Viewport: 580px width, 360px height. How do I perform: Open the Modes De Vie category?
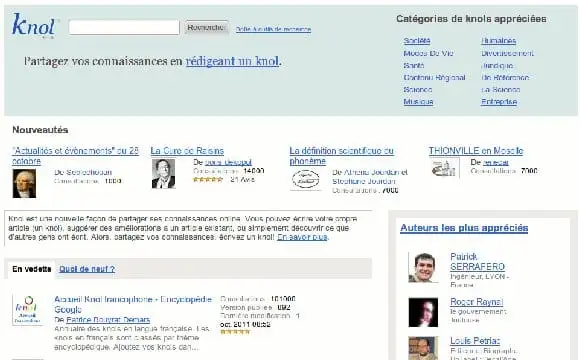point(428,53)
